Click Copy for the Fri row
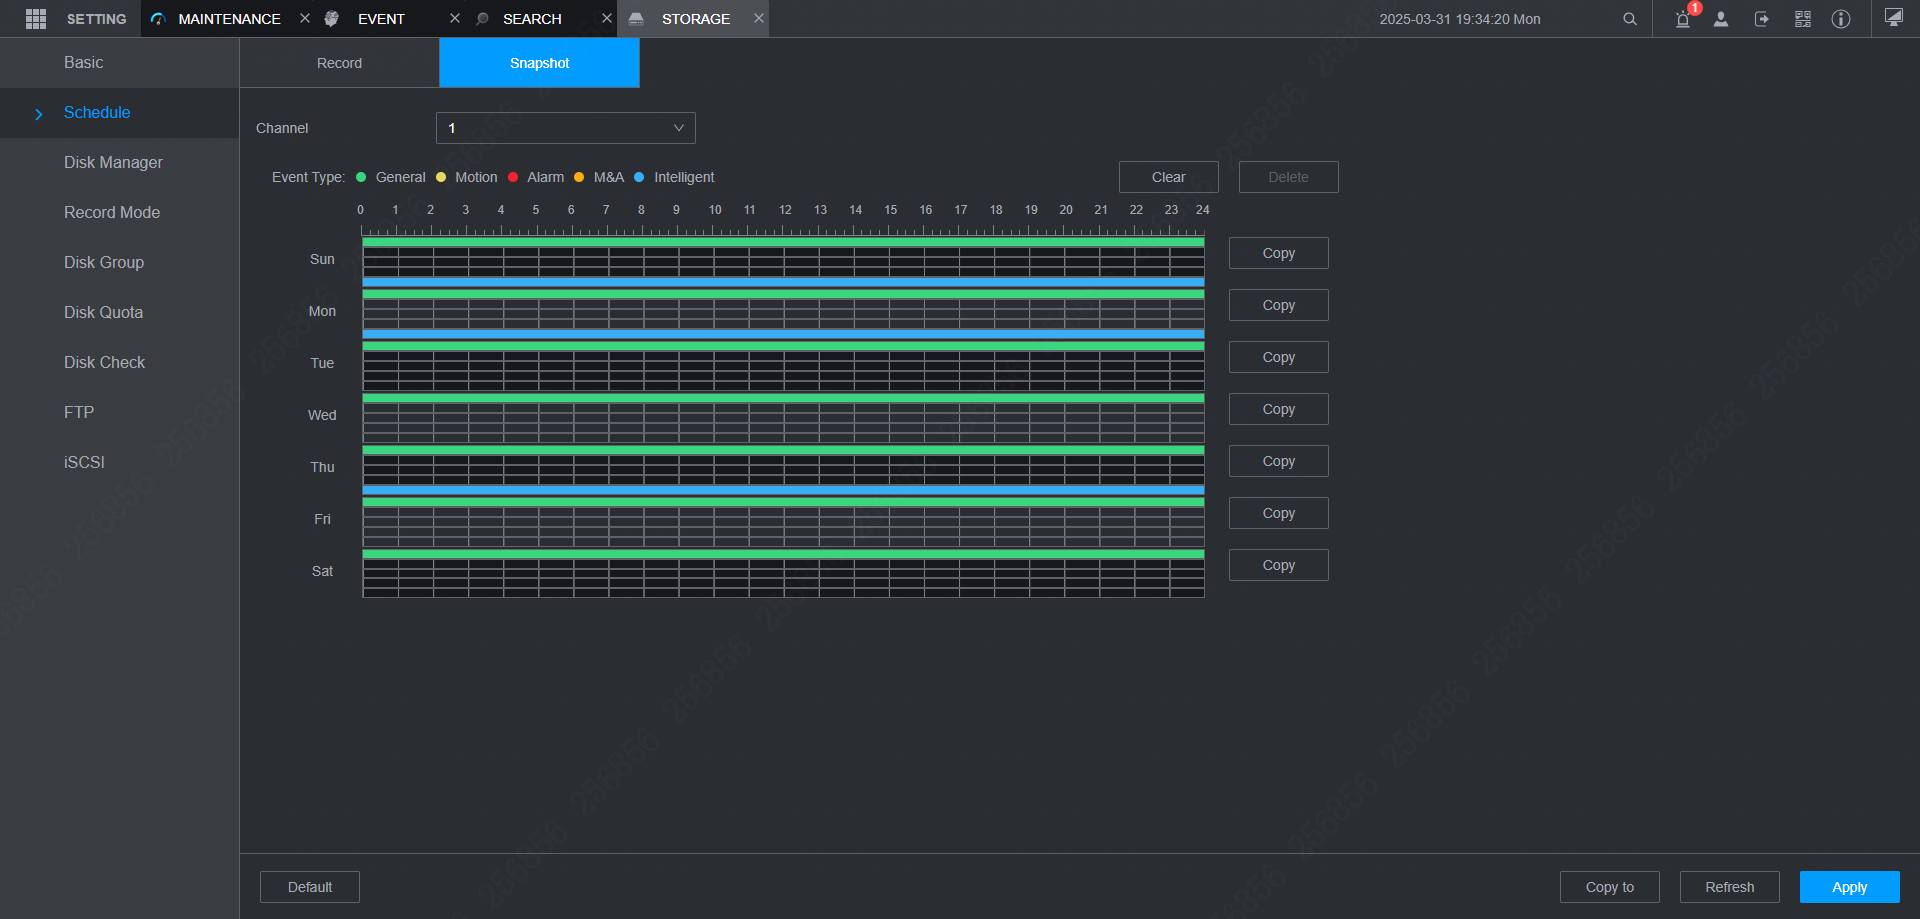Image resolution: width=1920 pixels, height=919 pixels. pos(1279,513)
